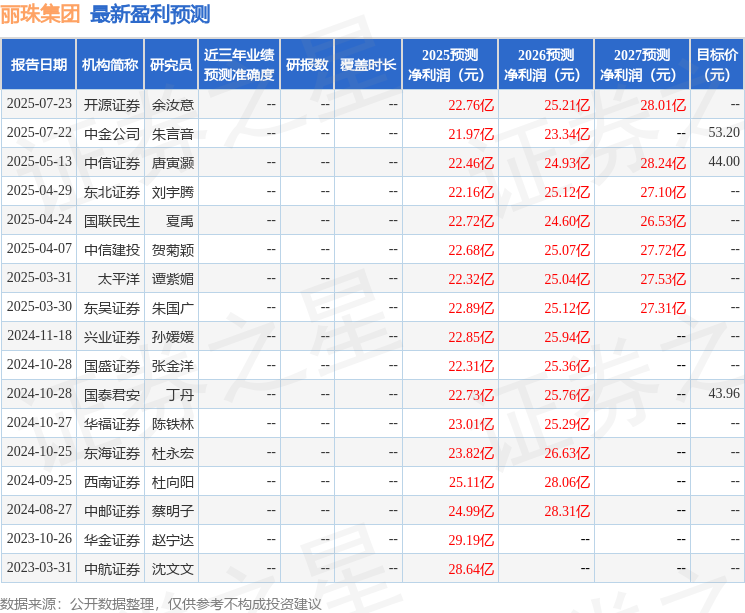
Task: Click 国联民生 institution cell
Action: 112,221
